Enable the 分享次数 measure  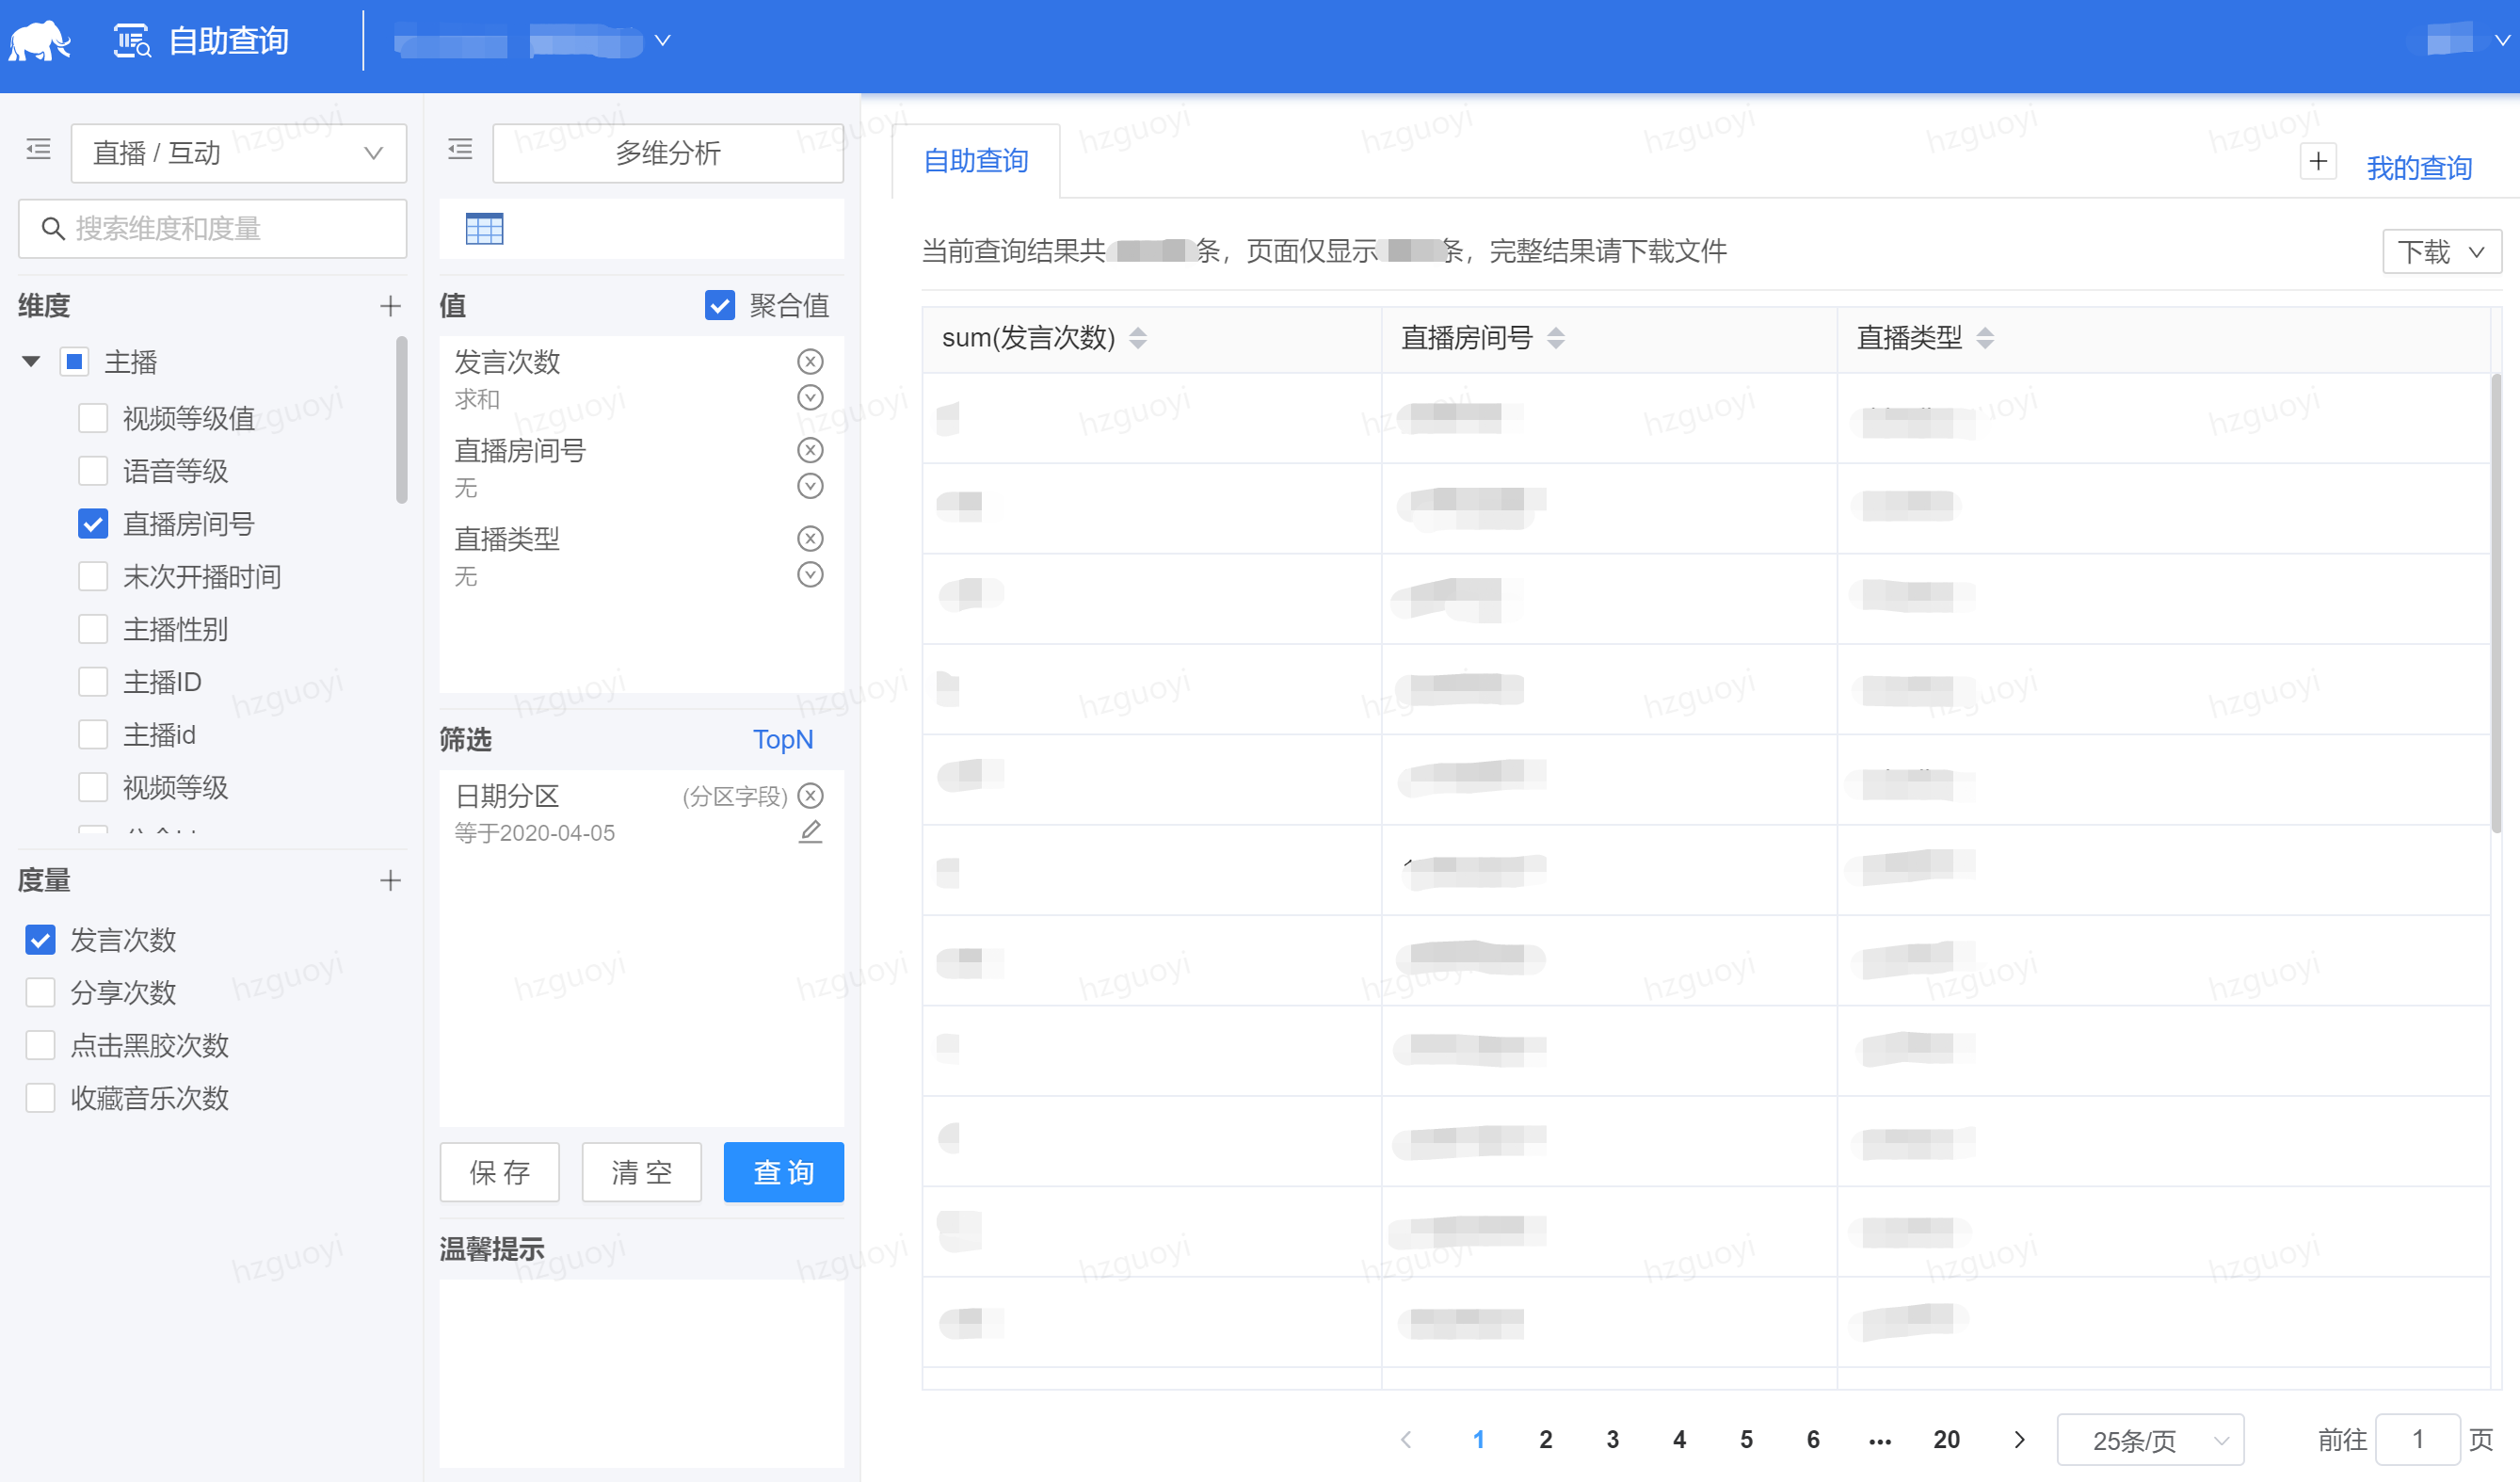coord(40,992)
